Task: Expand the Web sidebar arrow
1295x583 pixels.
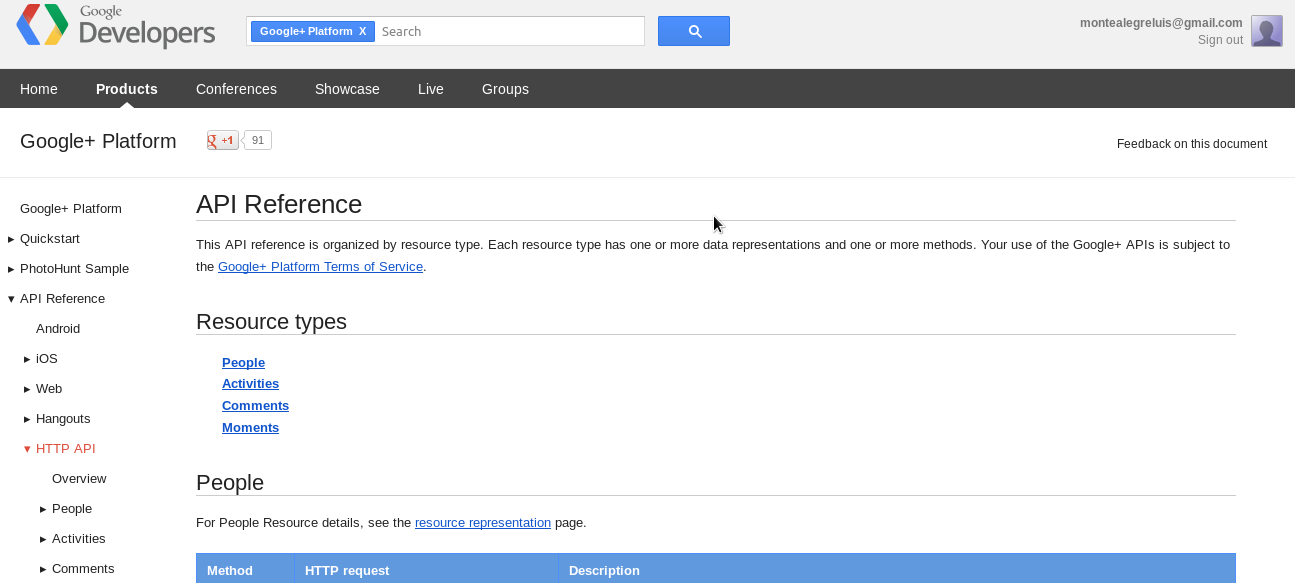Action: click(x=27, y=390)
